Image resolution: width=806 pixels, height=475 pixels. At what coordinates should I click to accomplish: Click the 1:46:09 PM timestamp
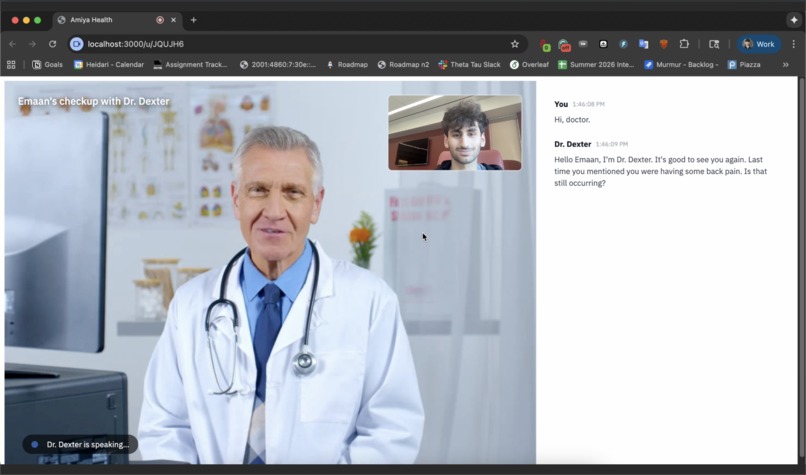click(x=612, y=144)
